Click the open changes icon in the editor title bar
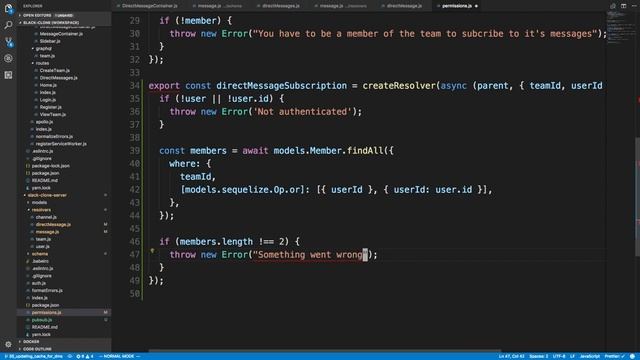 pos(613,6)
